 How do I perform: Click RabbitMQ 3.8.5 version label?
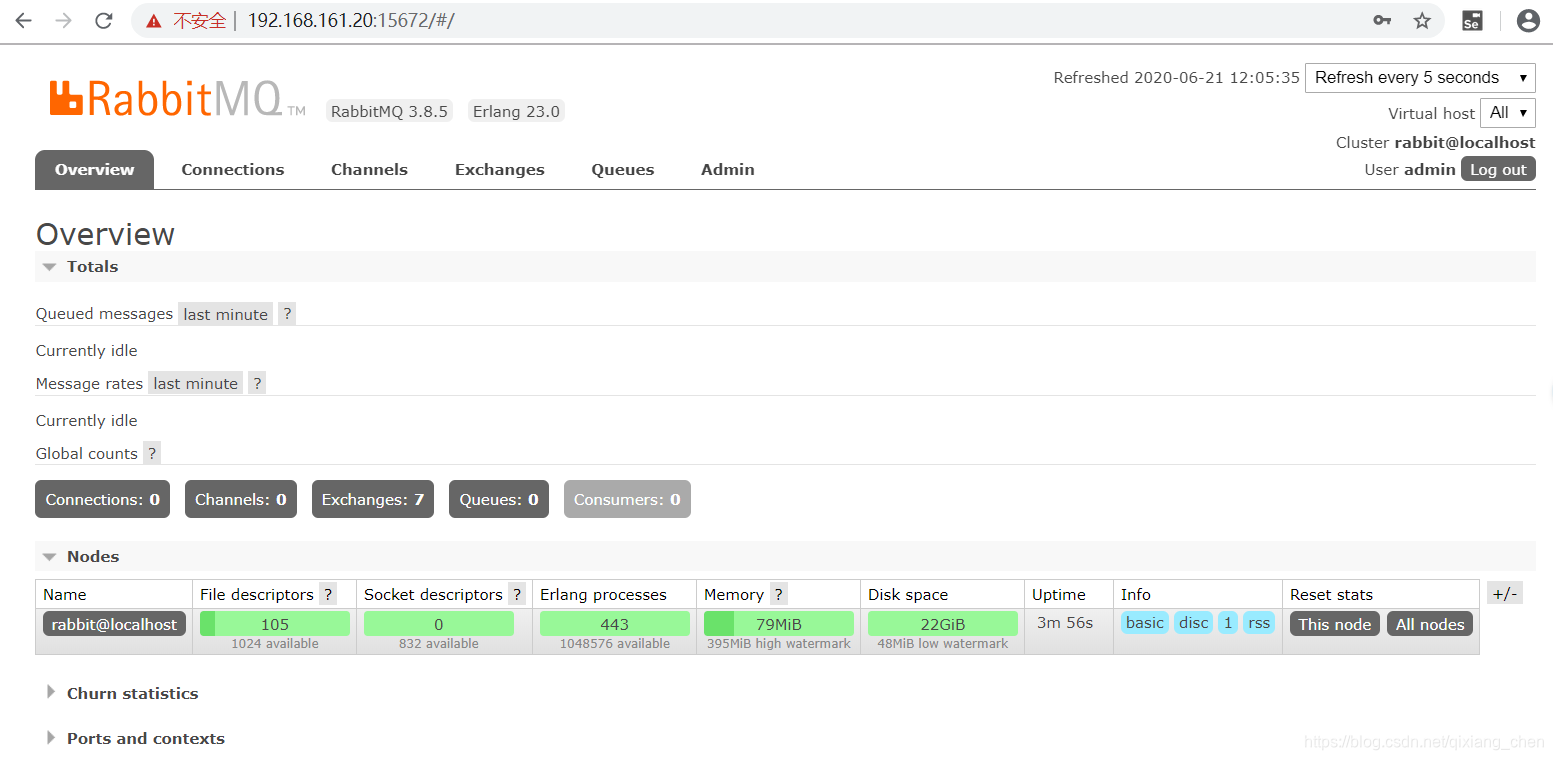[x=390, y=111]
